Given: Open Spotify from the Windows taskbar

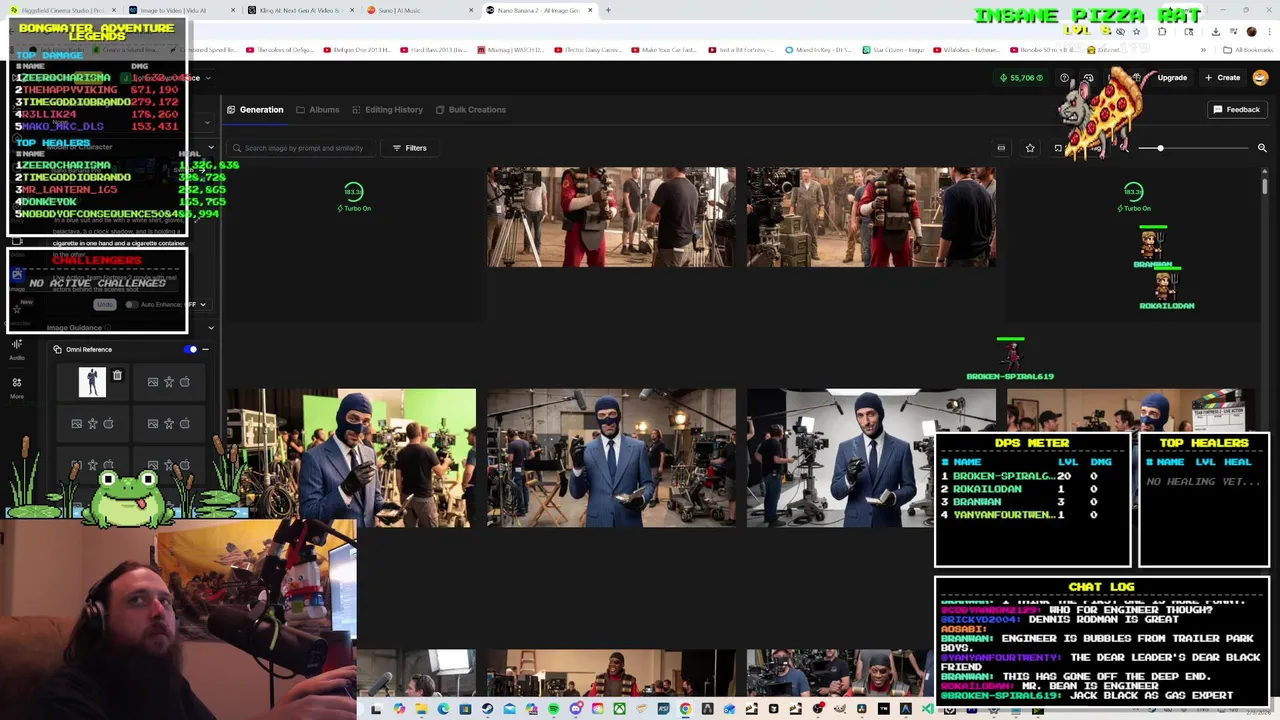Looking at the screenshot, I should click(553, 709).
